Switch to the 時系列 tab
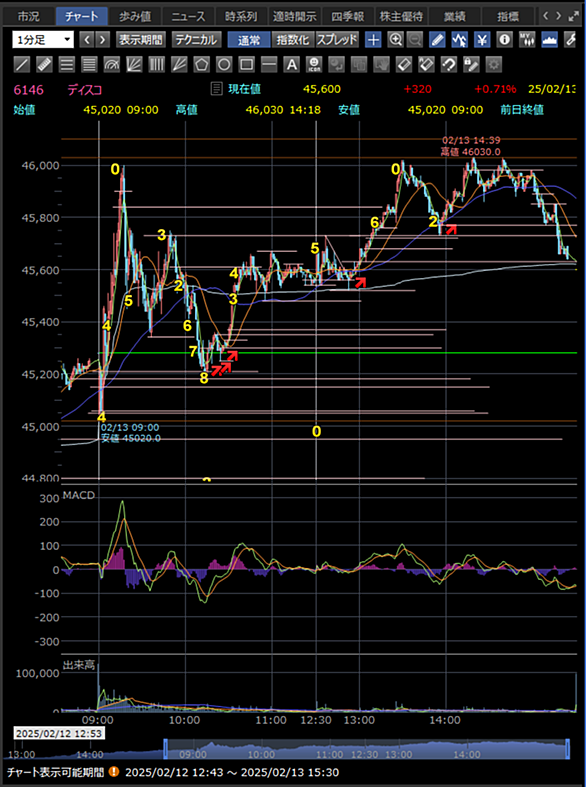This screenshot has height=787, width=586. [241, 17]
